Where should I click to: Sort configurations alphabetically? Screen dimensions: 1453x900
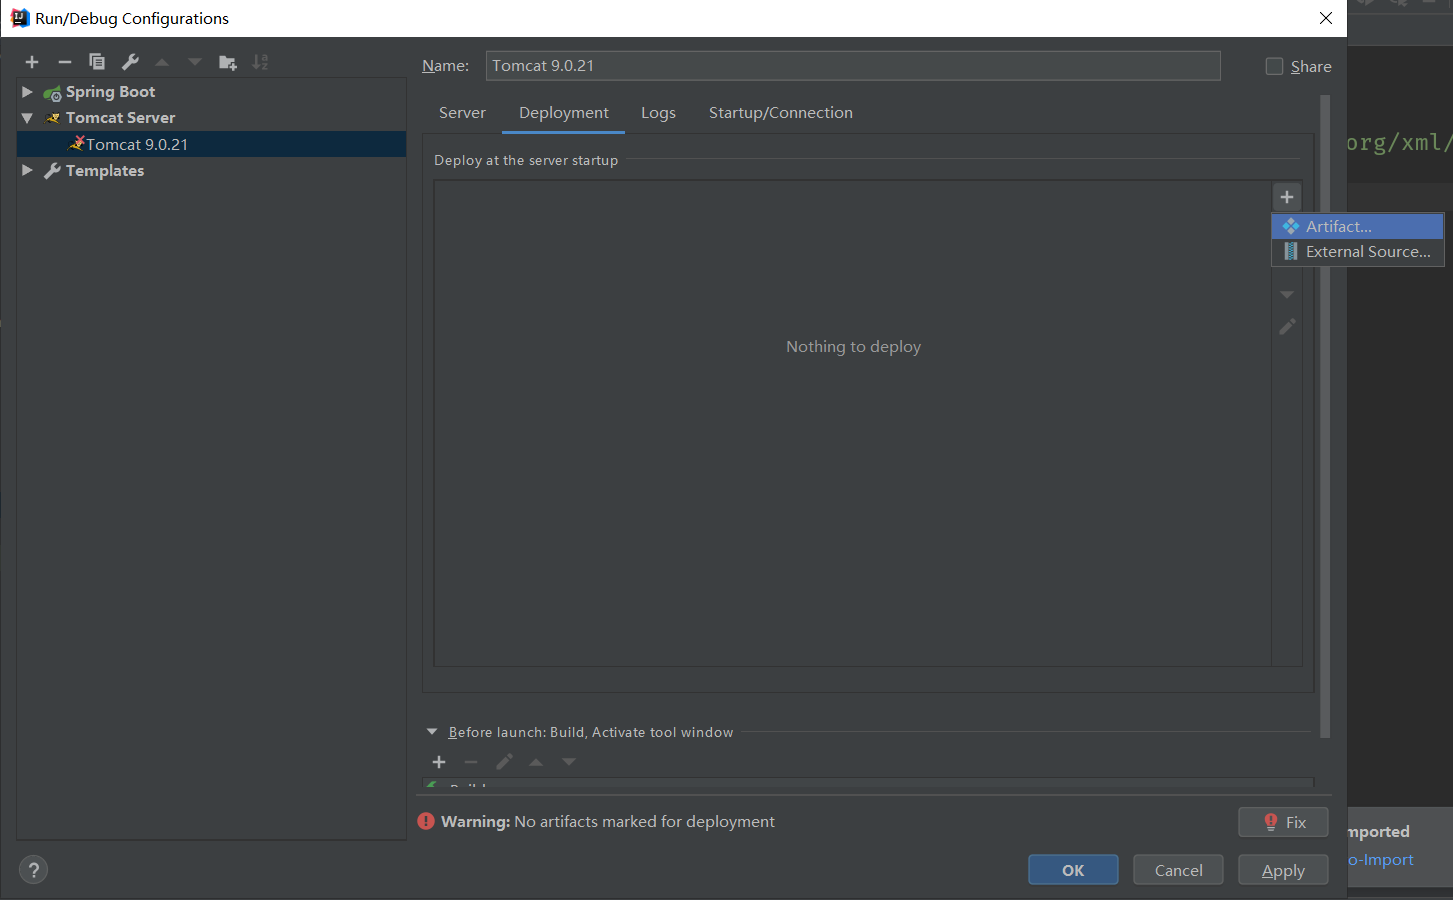(x=261, y=62)
